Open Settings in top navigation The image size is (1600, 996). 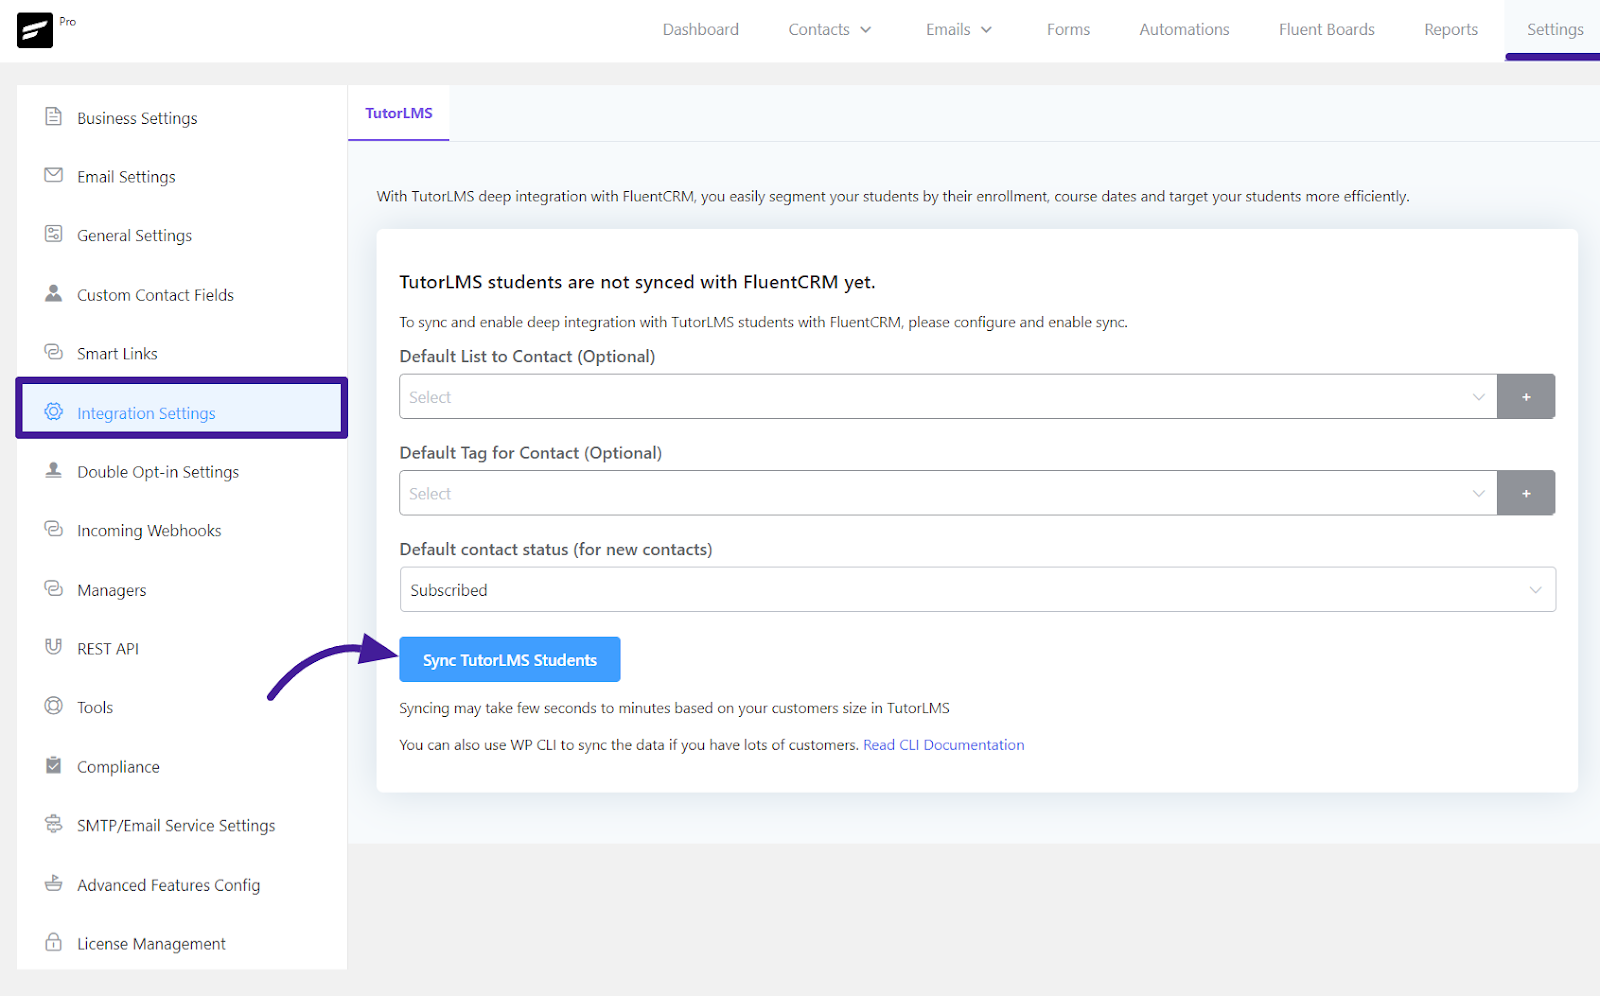click(1555, 30)
